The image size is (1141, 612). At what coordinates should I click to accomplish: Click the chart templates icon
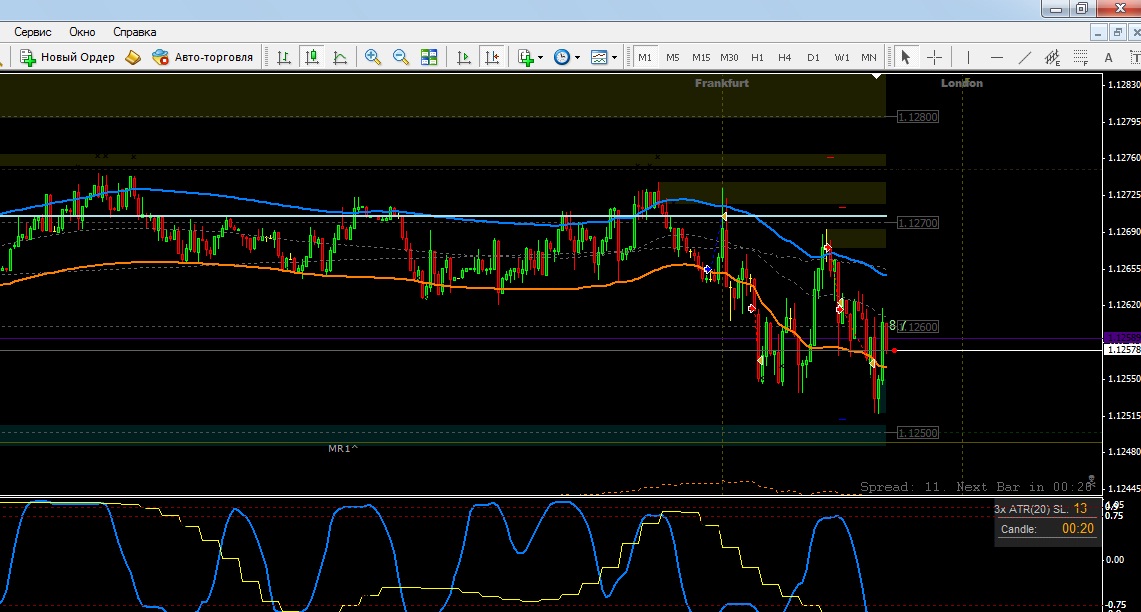[x=599, y=57]
